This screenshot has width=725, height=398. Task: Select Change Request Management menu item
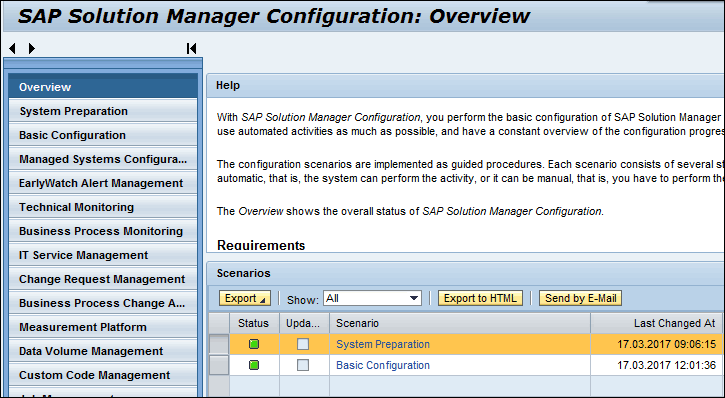(103, 279)
